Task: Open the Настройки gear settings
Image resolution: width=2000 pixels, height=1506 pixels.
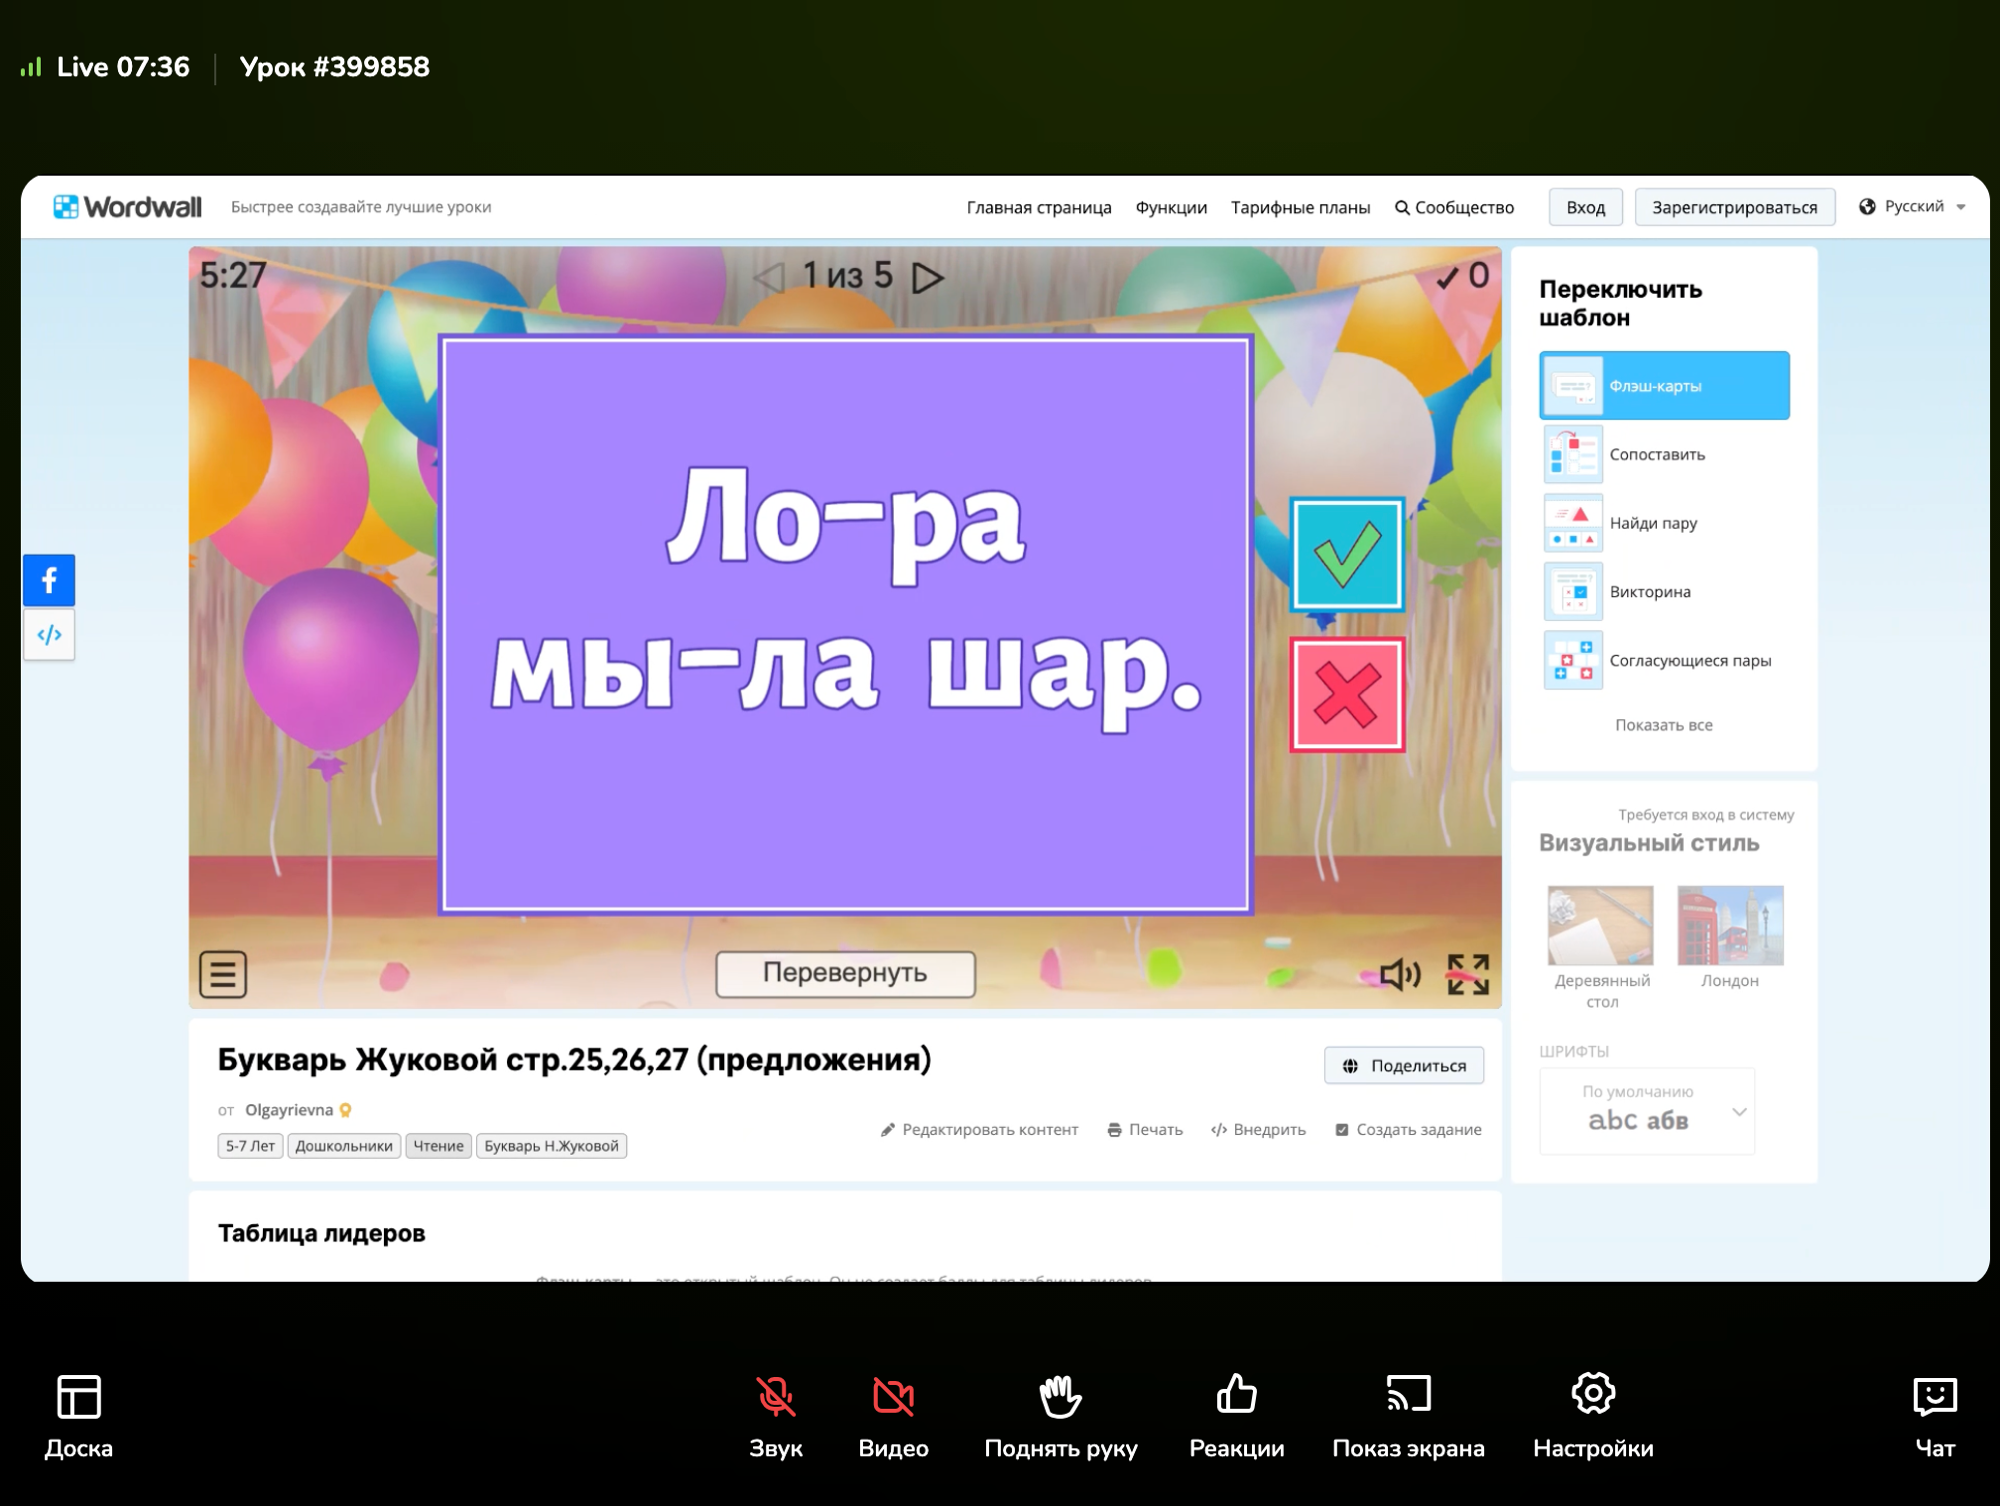Action: [1593, 1417]
